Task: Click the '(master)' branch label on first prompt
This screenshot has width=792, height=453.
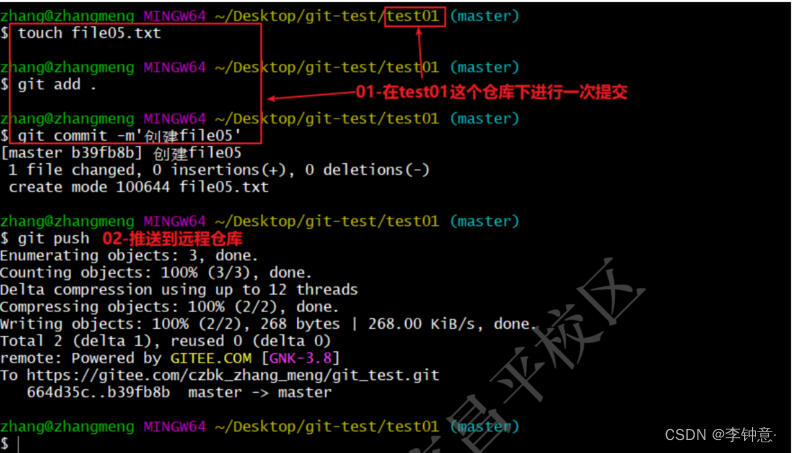Action: click(x=484, y=16)
